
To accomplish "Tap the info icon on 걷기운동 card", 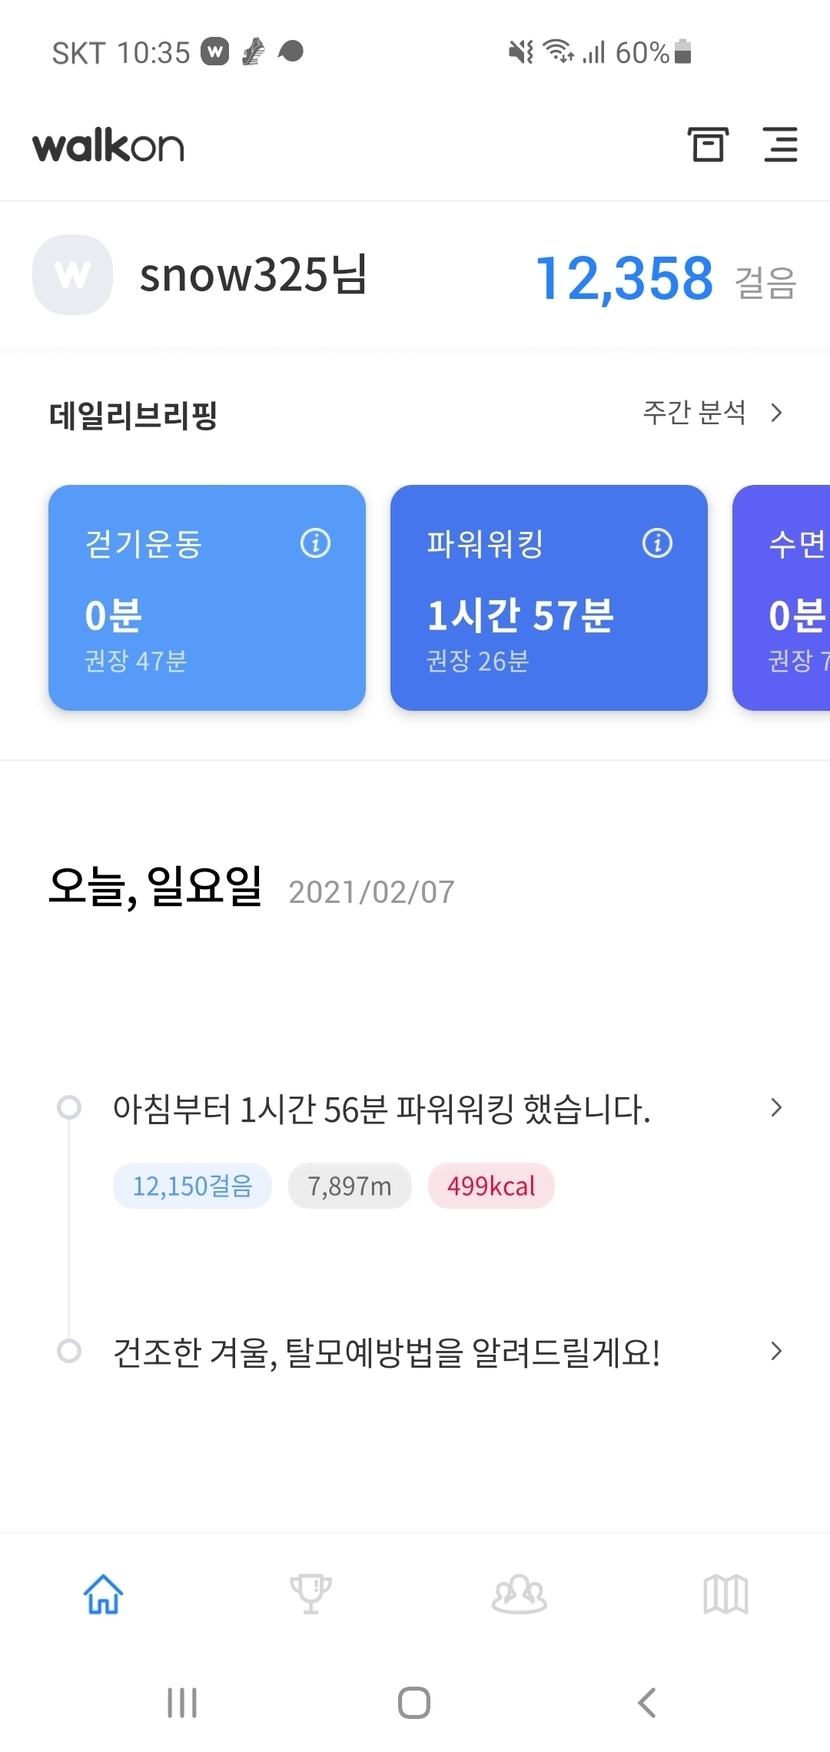I will 315,543.
